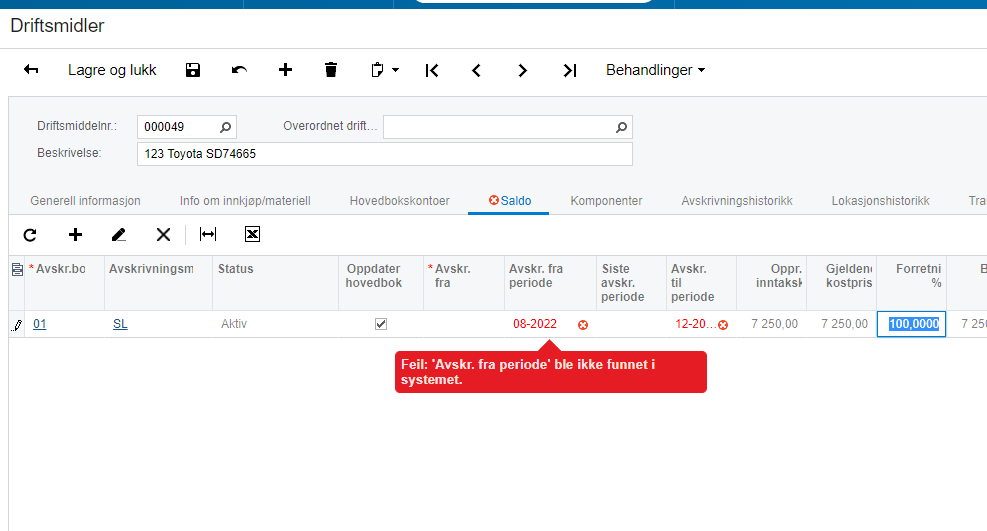Click the clipboard copy-paste icon
The image size is (987, 531).
(x=377, y=70)
